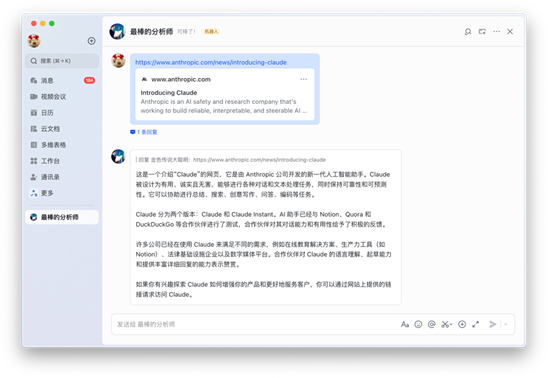
Task: Click the www.anthropic.com domain on the card
Action: [x=181, y=79]
